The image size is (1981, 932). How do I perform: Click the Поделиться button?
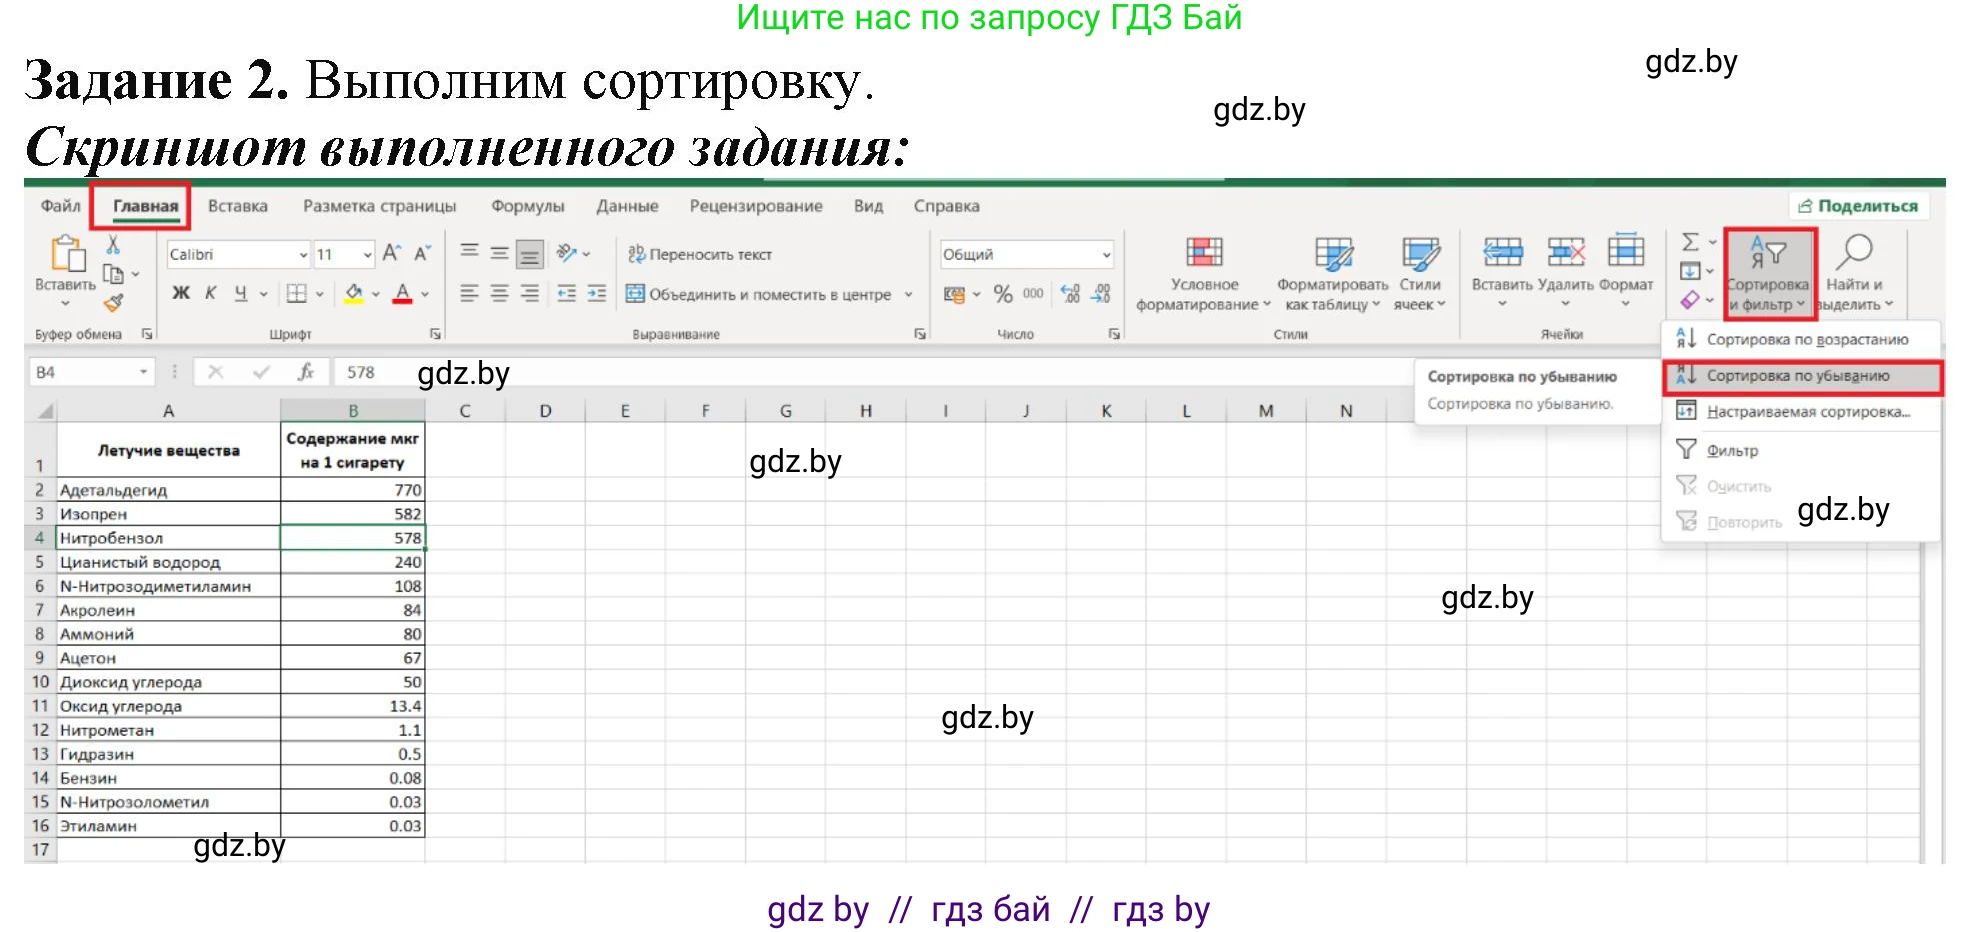click(x=1861, y=206)
